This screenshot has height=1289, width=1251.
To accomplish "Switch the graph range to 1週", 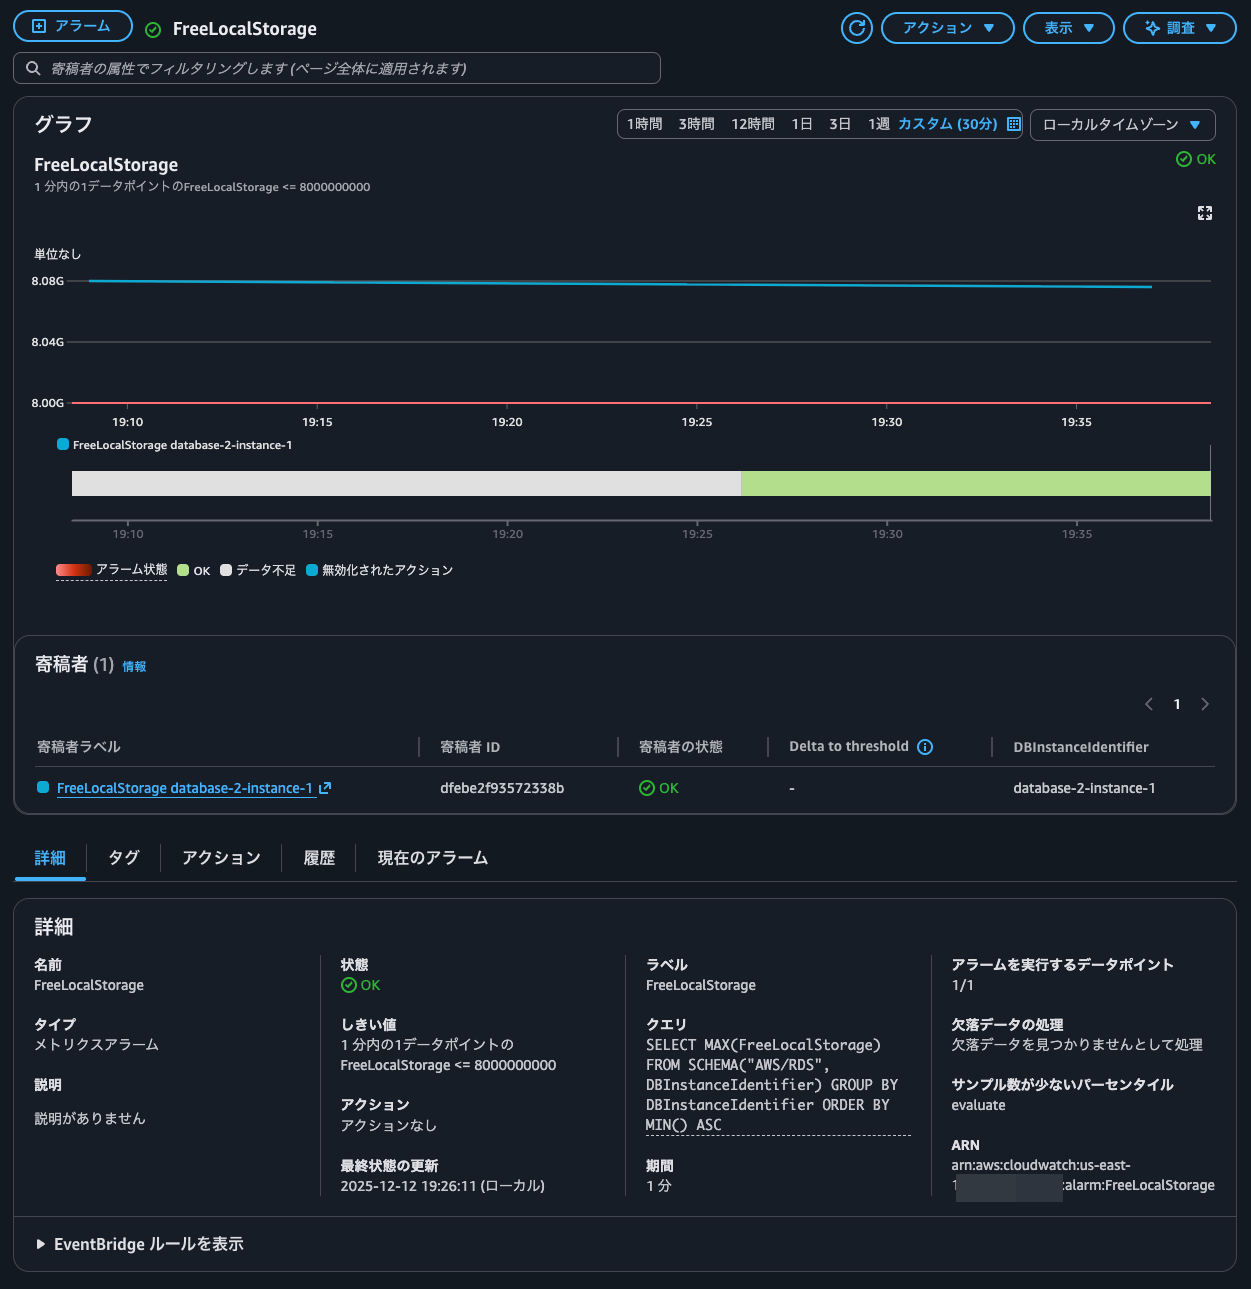I will (877, 124).
